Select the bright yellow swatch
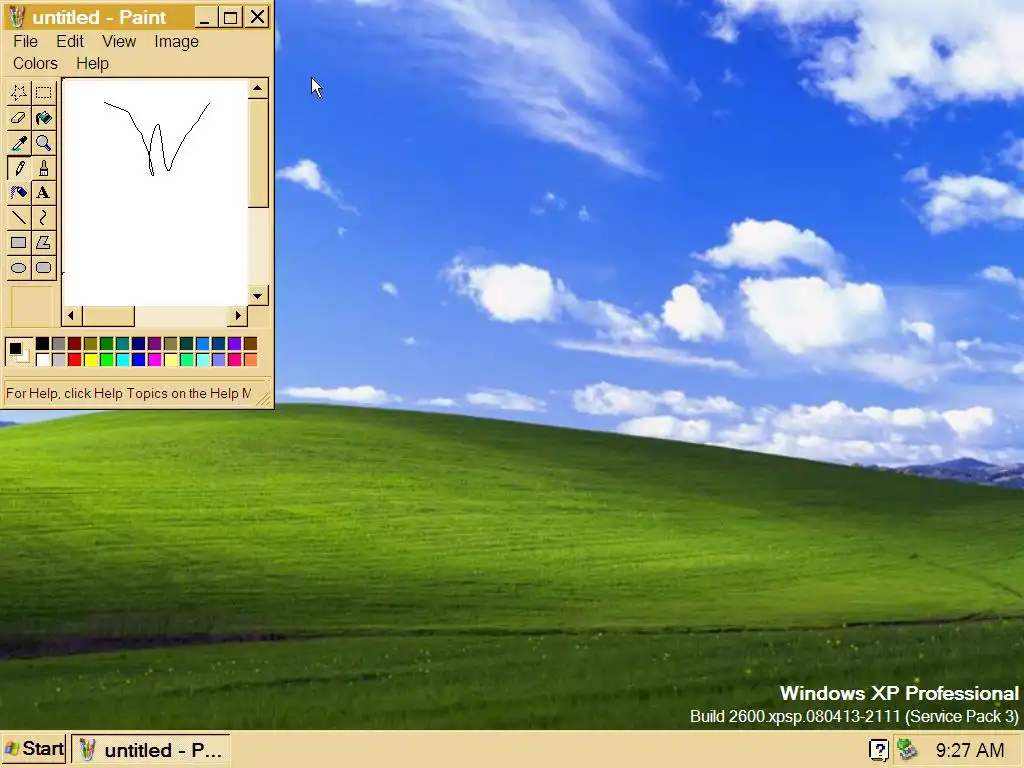 [91, 359]
